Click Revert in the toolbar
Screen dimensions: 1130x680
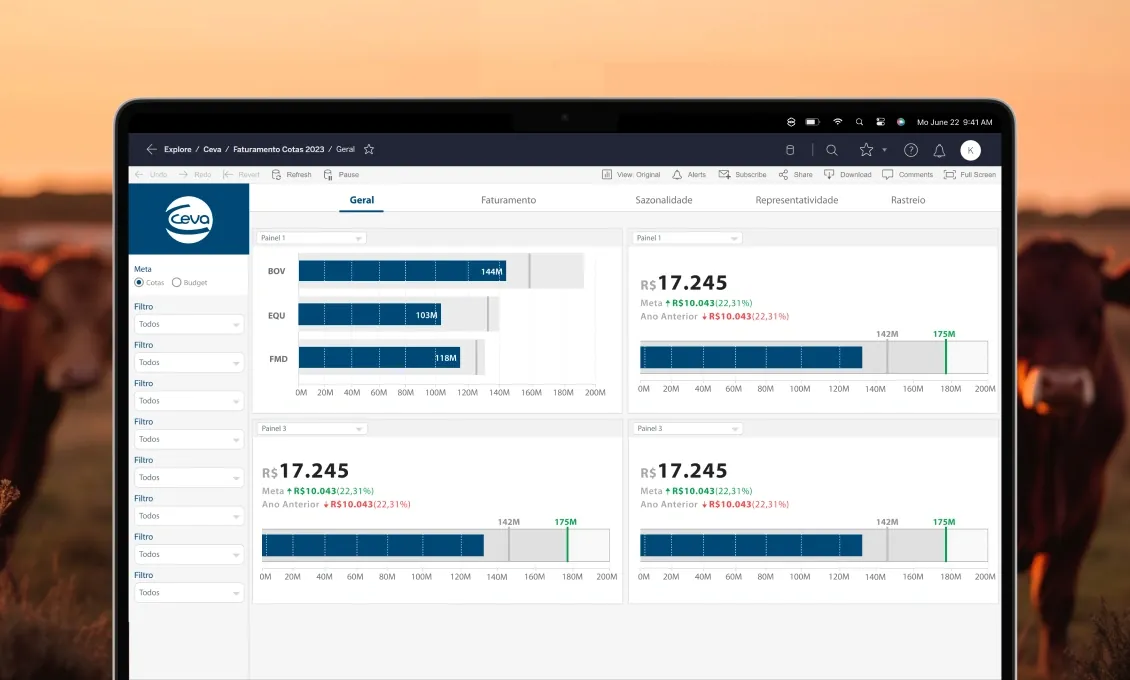[x=241, y=174]
